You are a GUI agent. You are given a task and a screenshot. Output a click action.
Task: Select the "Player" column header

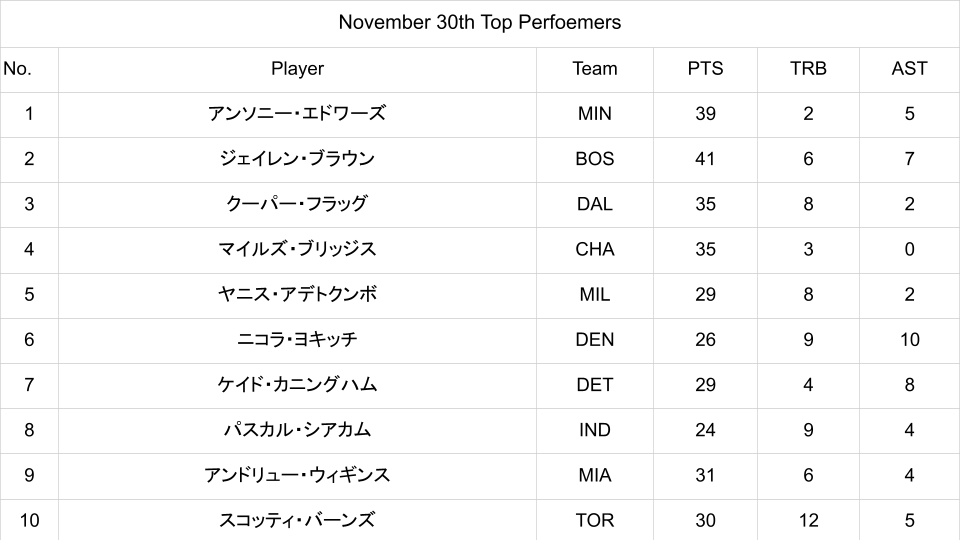pos(297,69)
